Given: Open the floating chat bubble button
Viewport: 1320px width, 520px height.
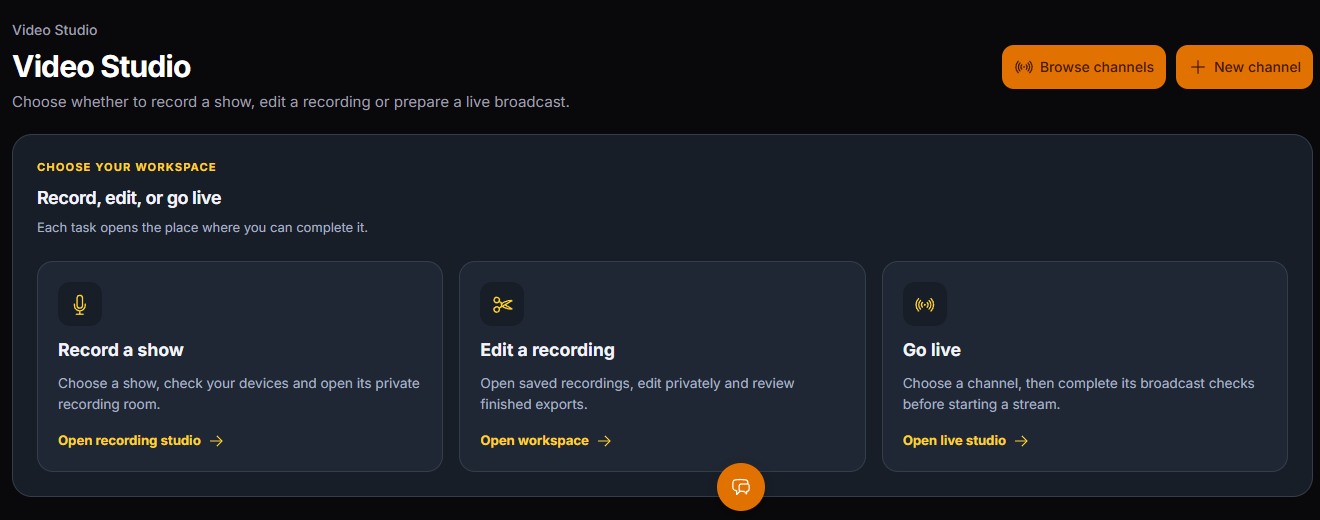Looking at the screenshot, I should coord(741,487).
